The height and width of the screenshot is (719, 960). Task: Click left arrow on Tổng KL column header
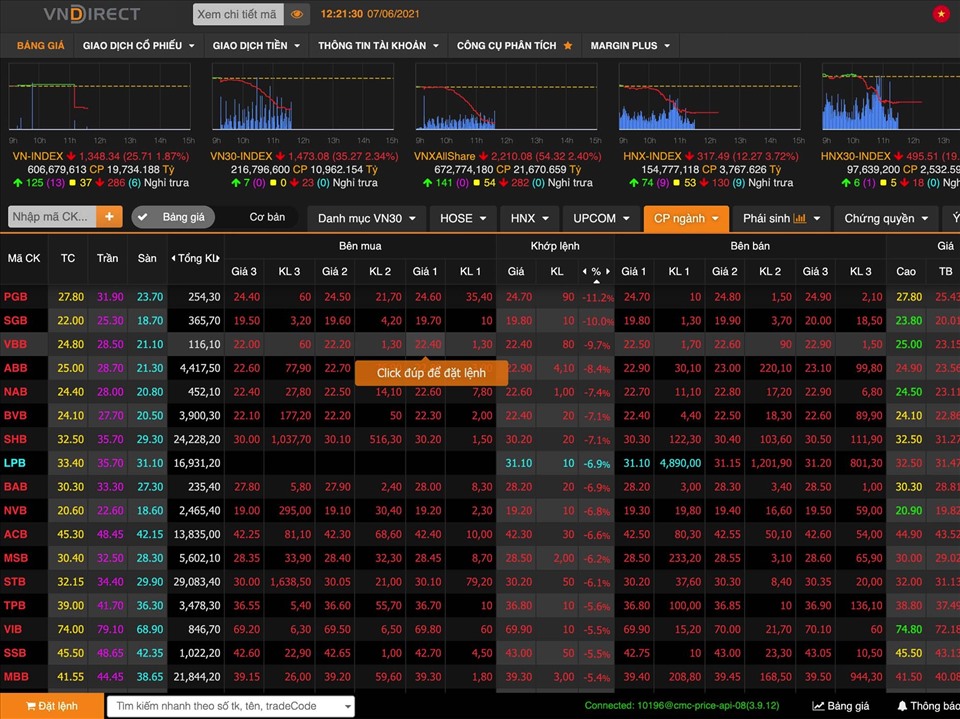click(174, 258)
